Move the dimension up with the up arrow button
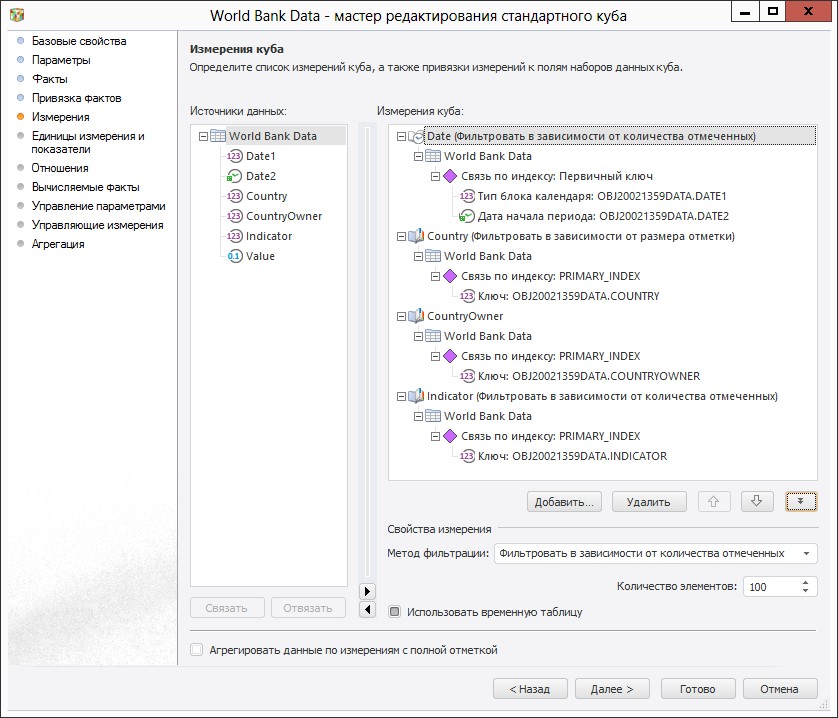 tap(713, 501)
